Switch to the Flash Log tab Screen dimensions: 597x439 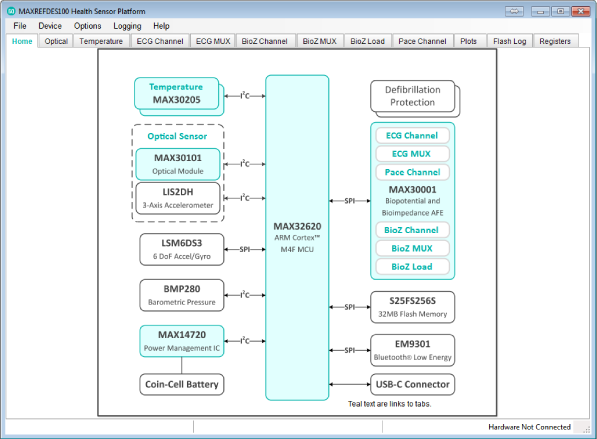[509, 41]
